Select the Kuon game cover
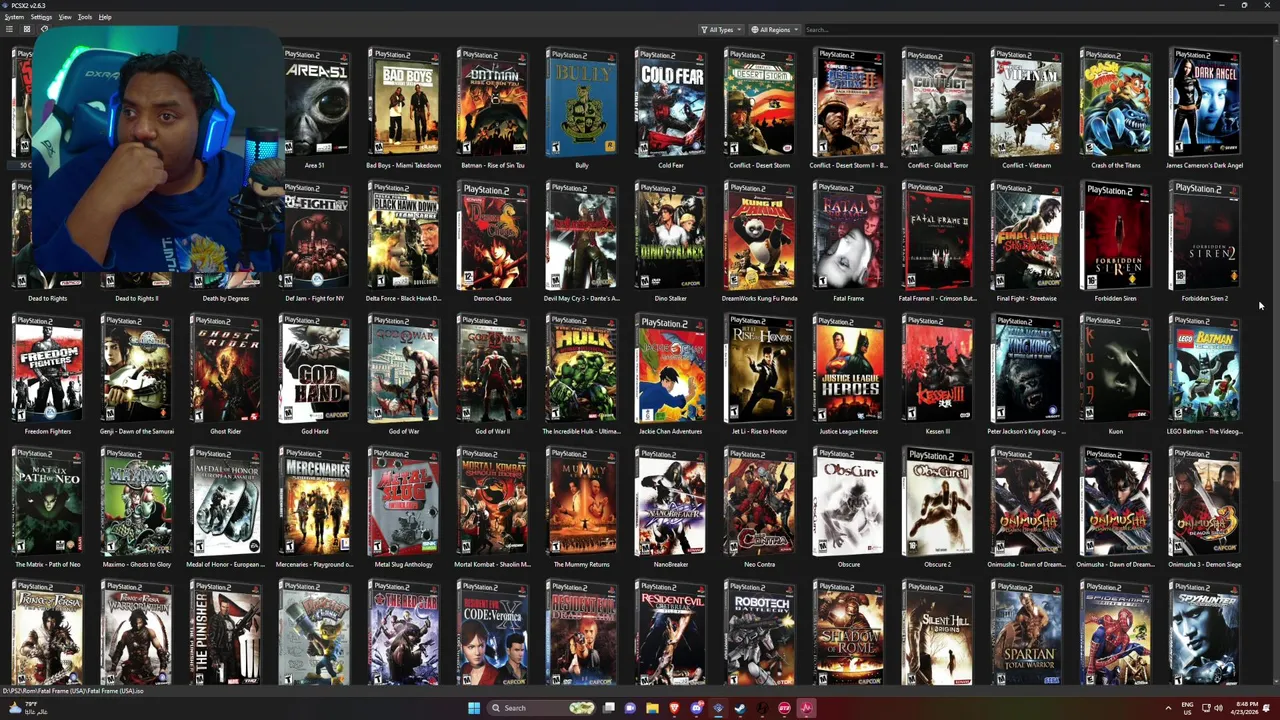This screenshot has height=720, width=1280. click(x=1116, y=369)
